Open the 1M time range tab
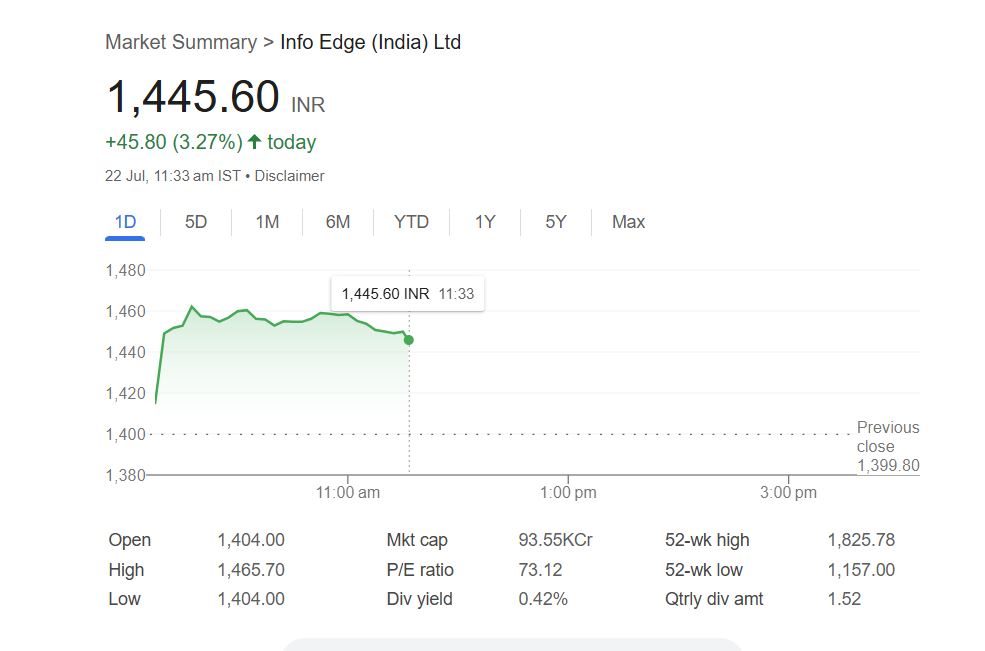Viewport: 985px width, 651px height. tap(267, 222)
